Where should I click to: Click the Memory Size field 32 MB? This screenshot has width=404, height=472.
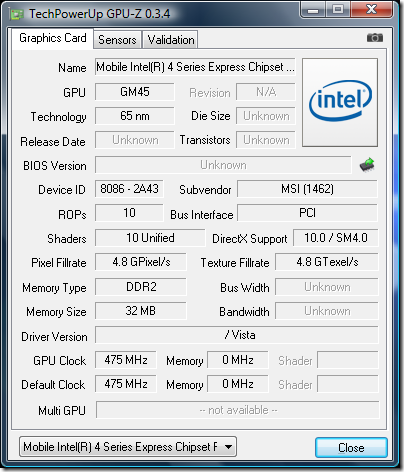[141, 311]
